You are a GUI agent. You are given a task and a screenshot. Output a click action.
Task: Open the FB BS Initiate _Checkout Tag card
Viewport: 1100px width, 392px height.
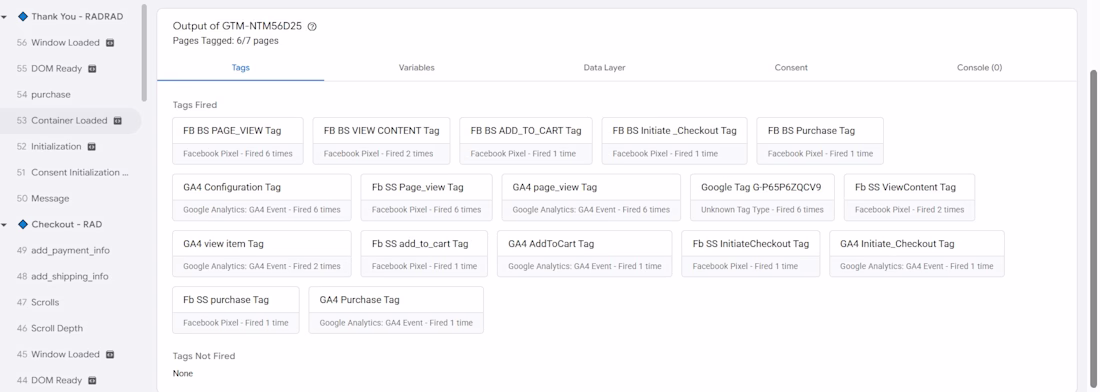pyautogui.click(x=675, y=141)
